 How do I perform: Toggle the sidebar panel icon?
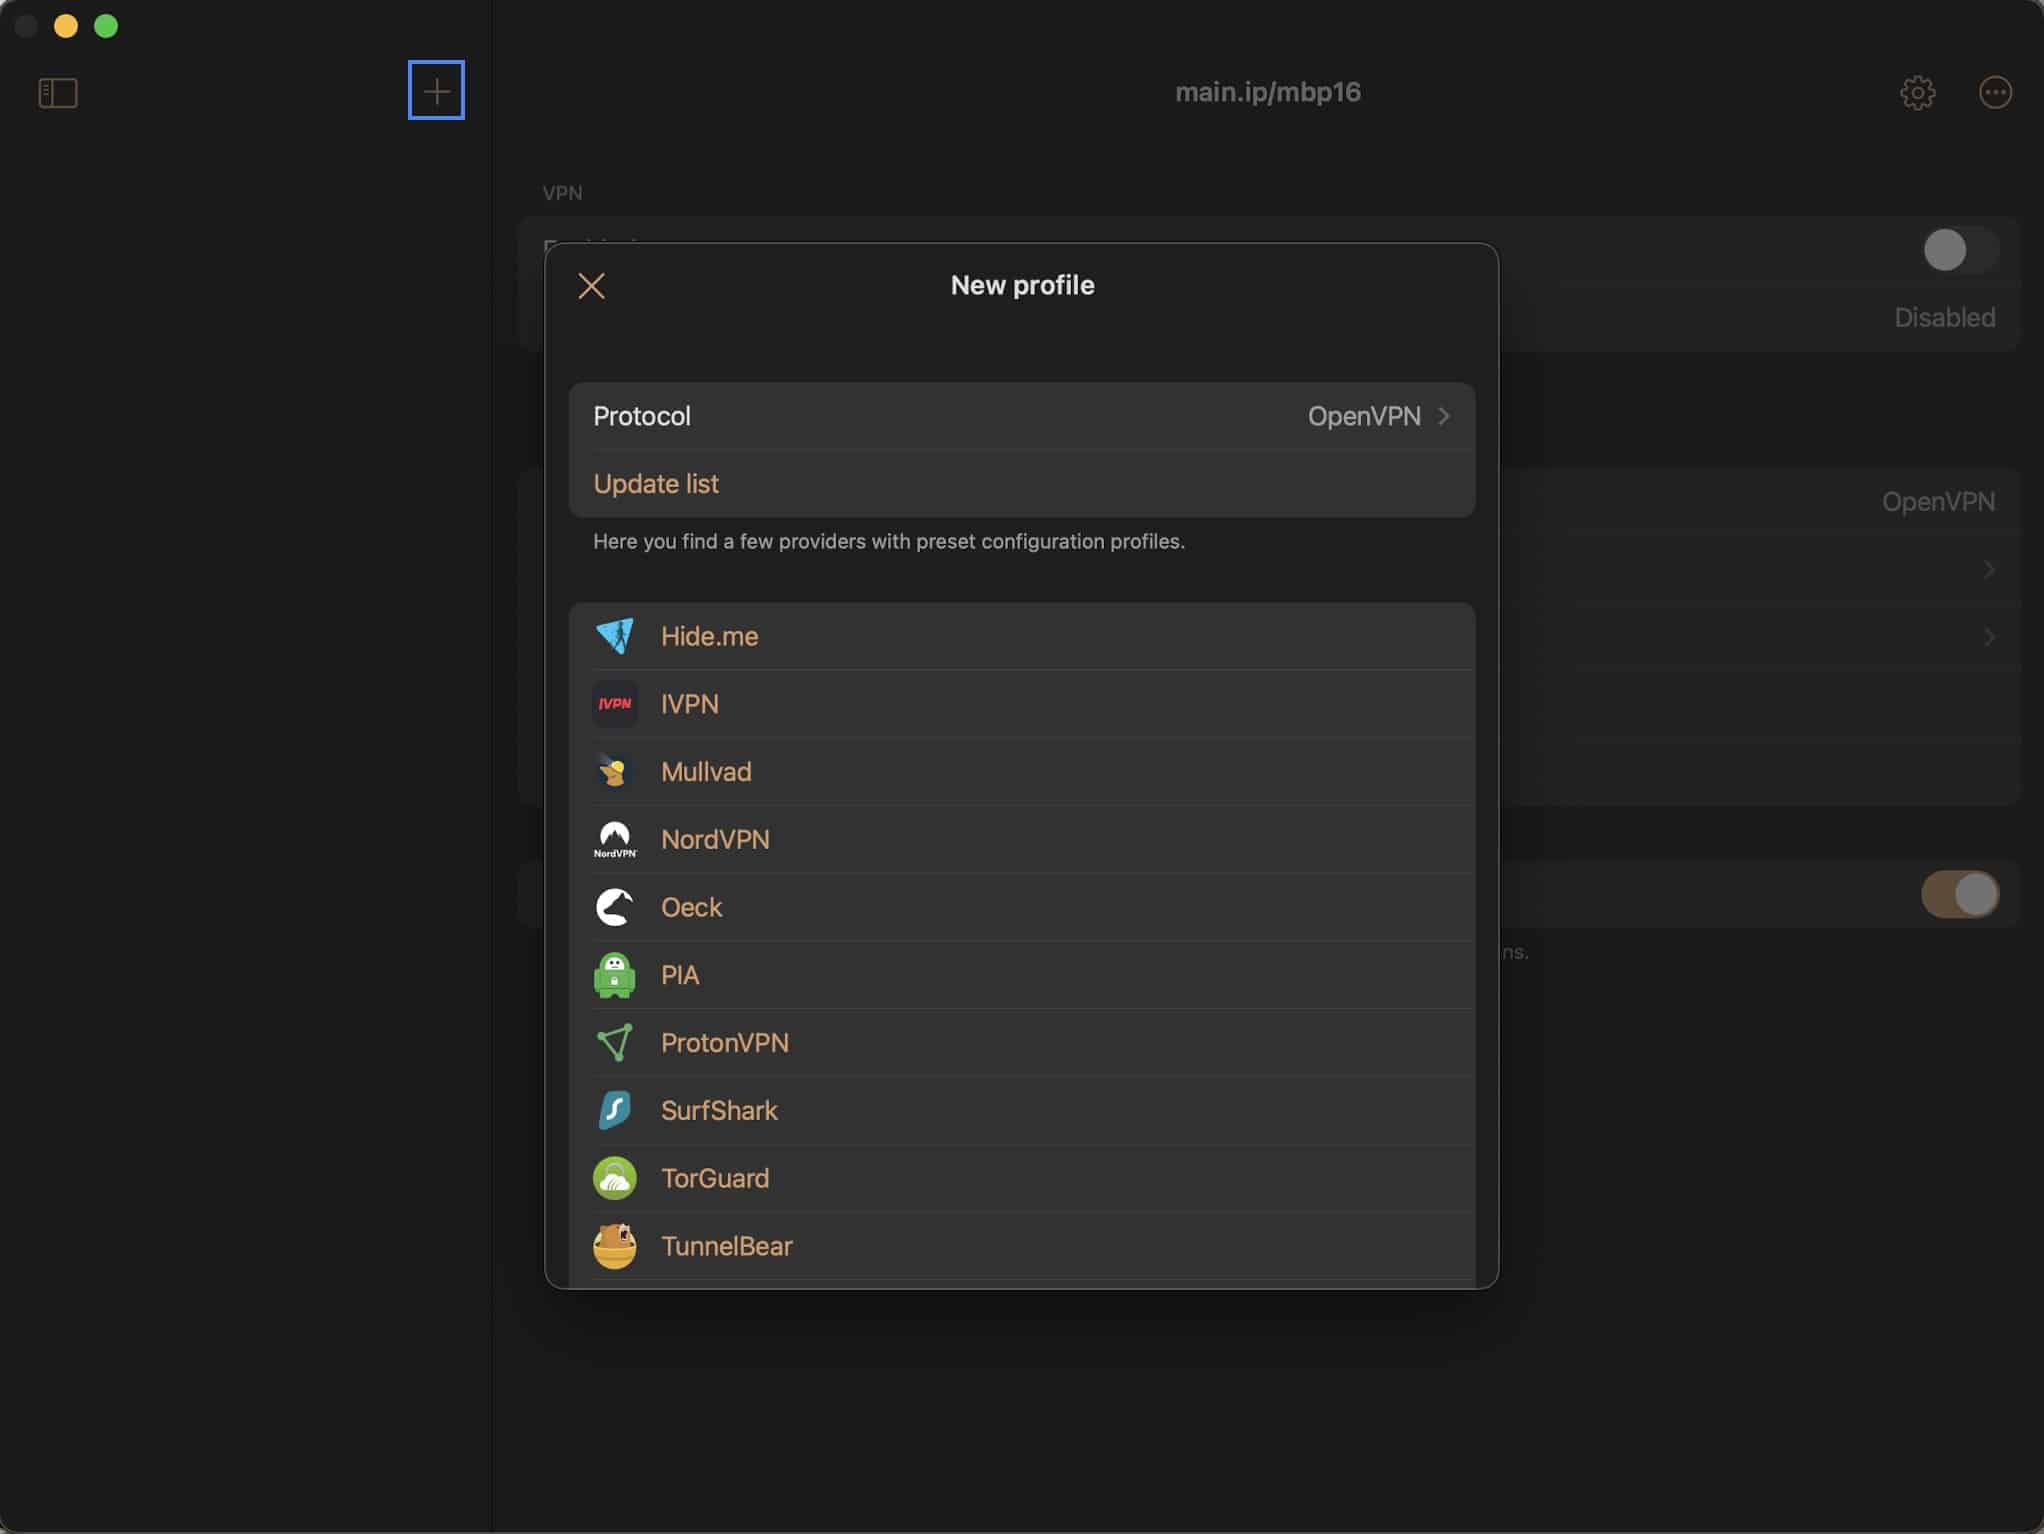click(58, 93)
